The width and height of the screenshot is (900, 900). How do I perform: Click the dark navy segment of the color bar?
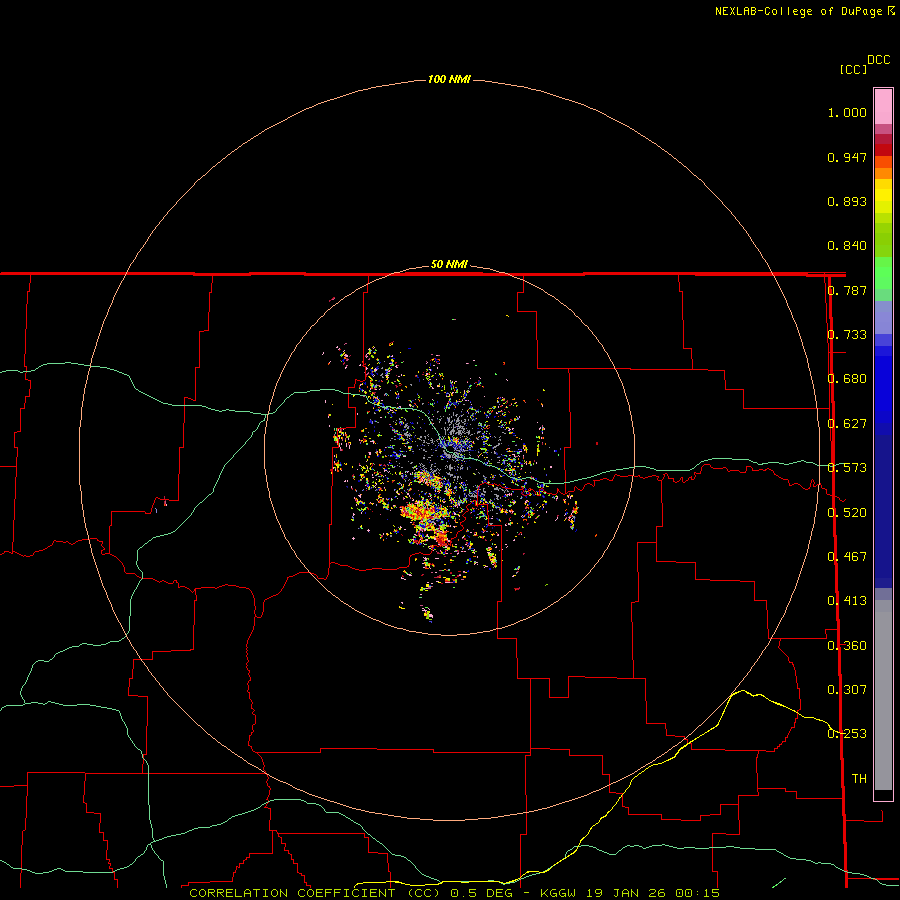[x=883, y=511]
